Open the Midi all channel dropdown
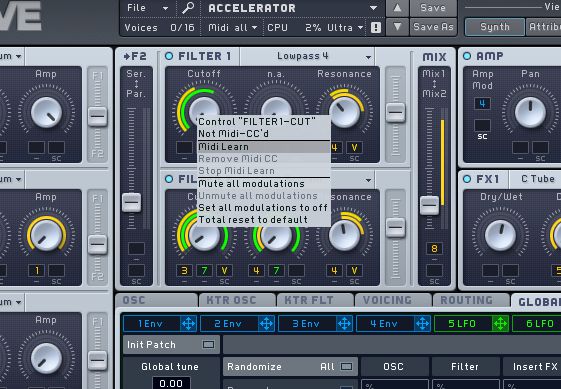The height and width of the screenshot is (389, 561). [233, 28]
